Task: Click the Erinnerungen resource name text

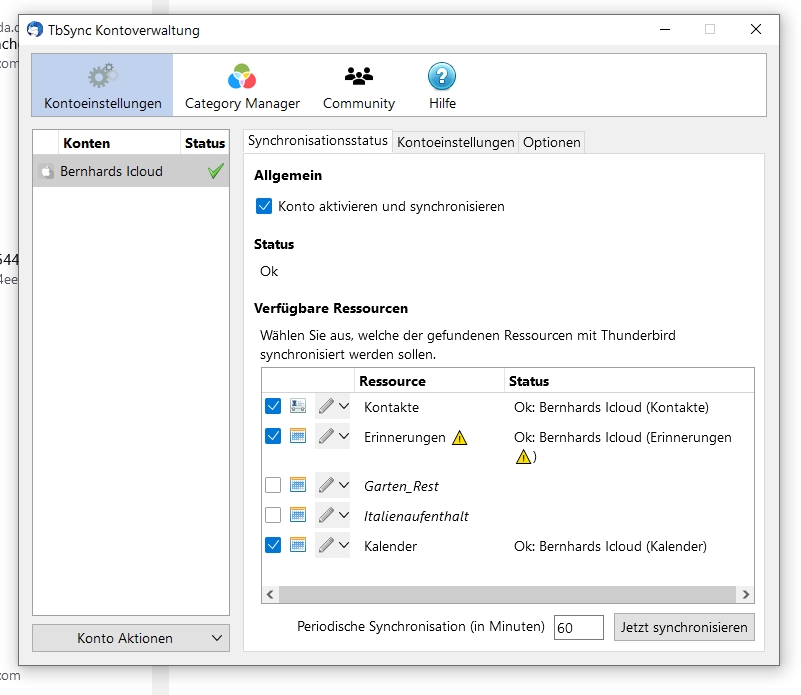Action: point(405,437)
